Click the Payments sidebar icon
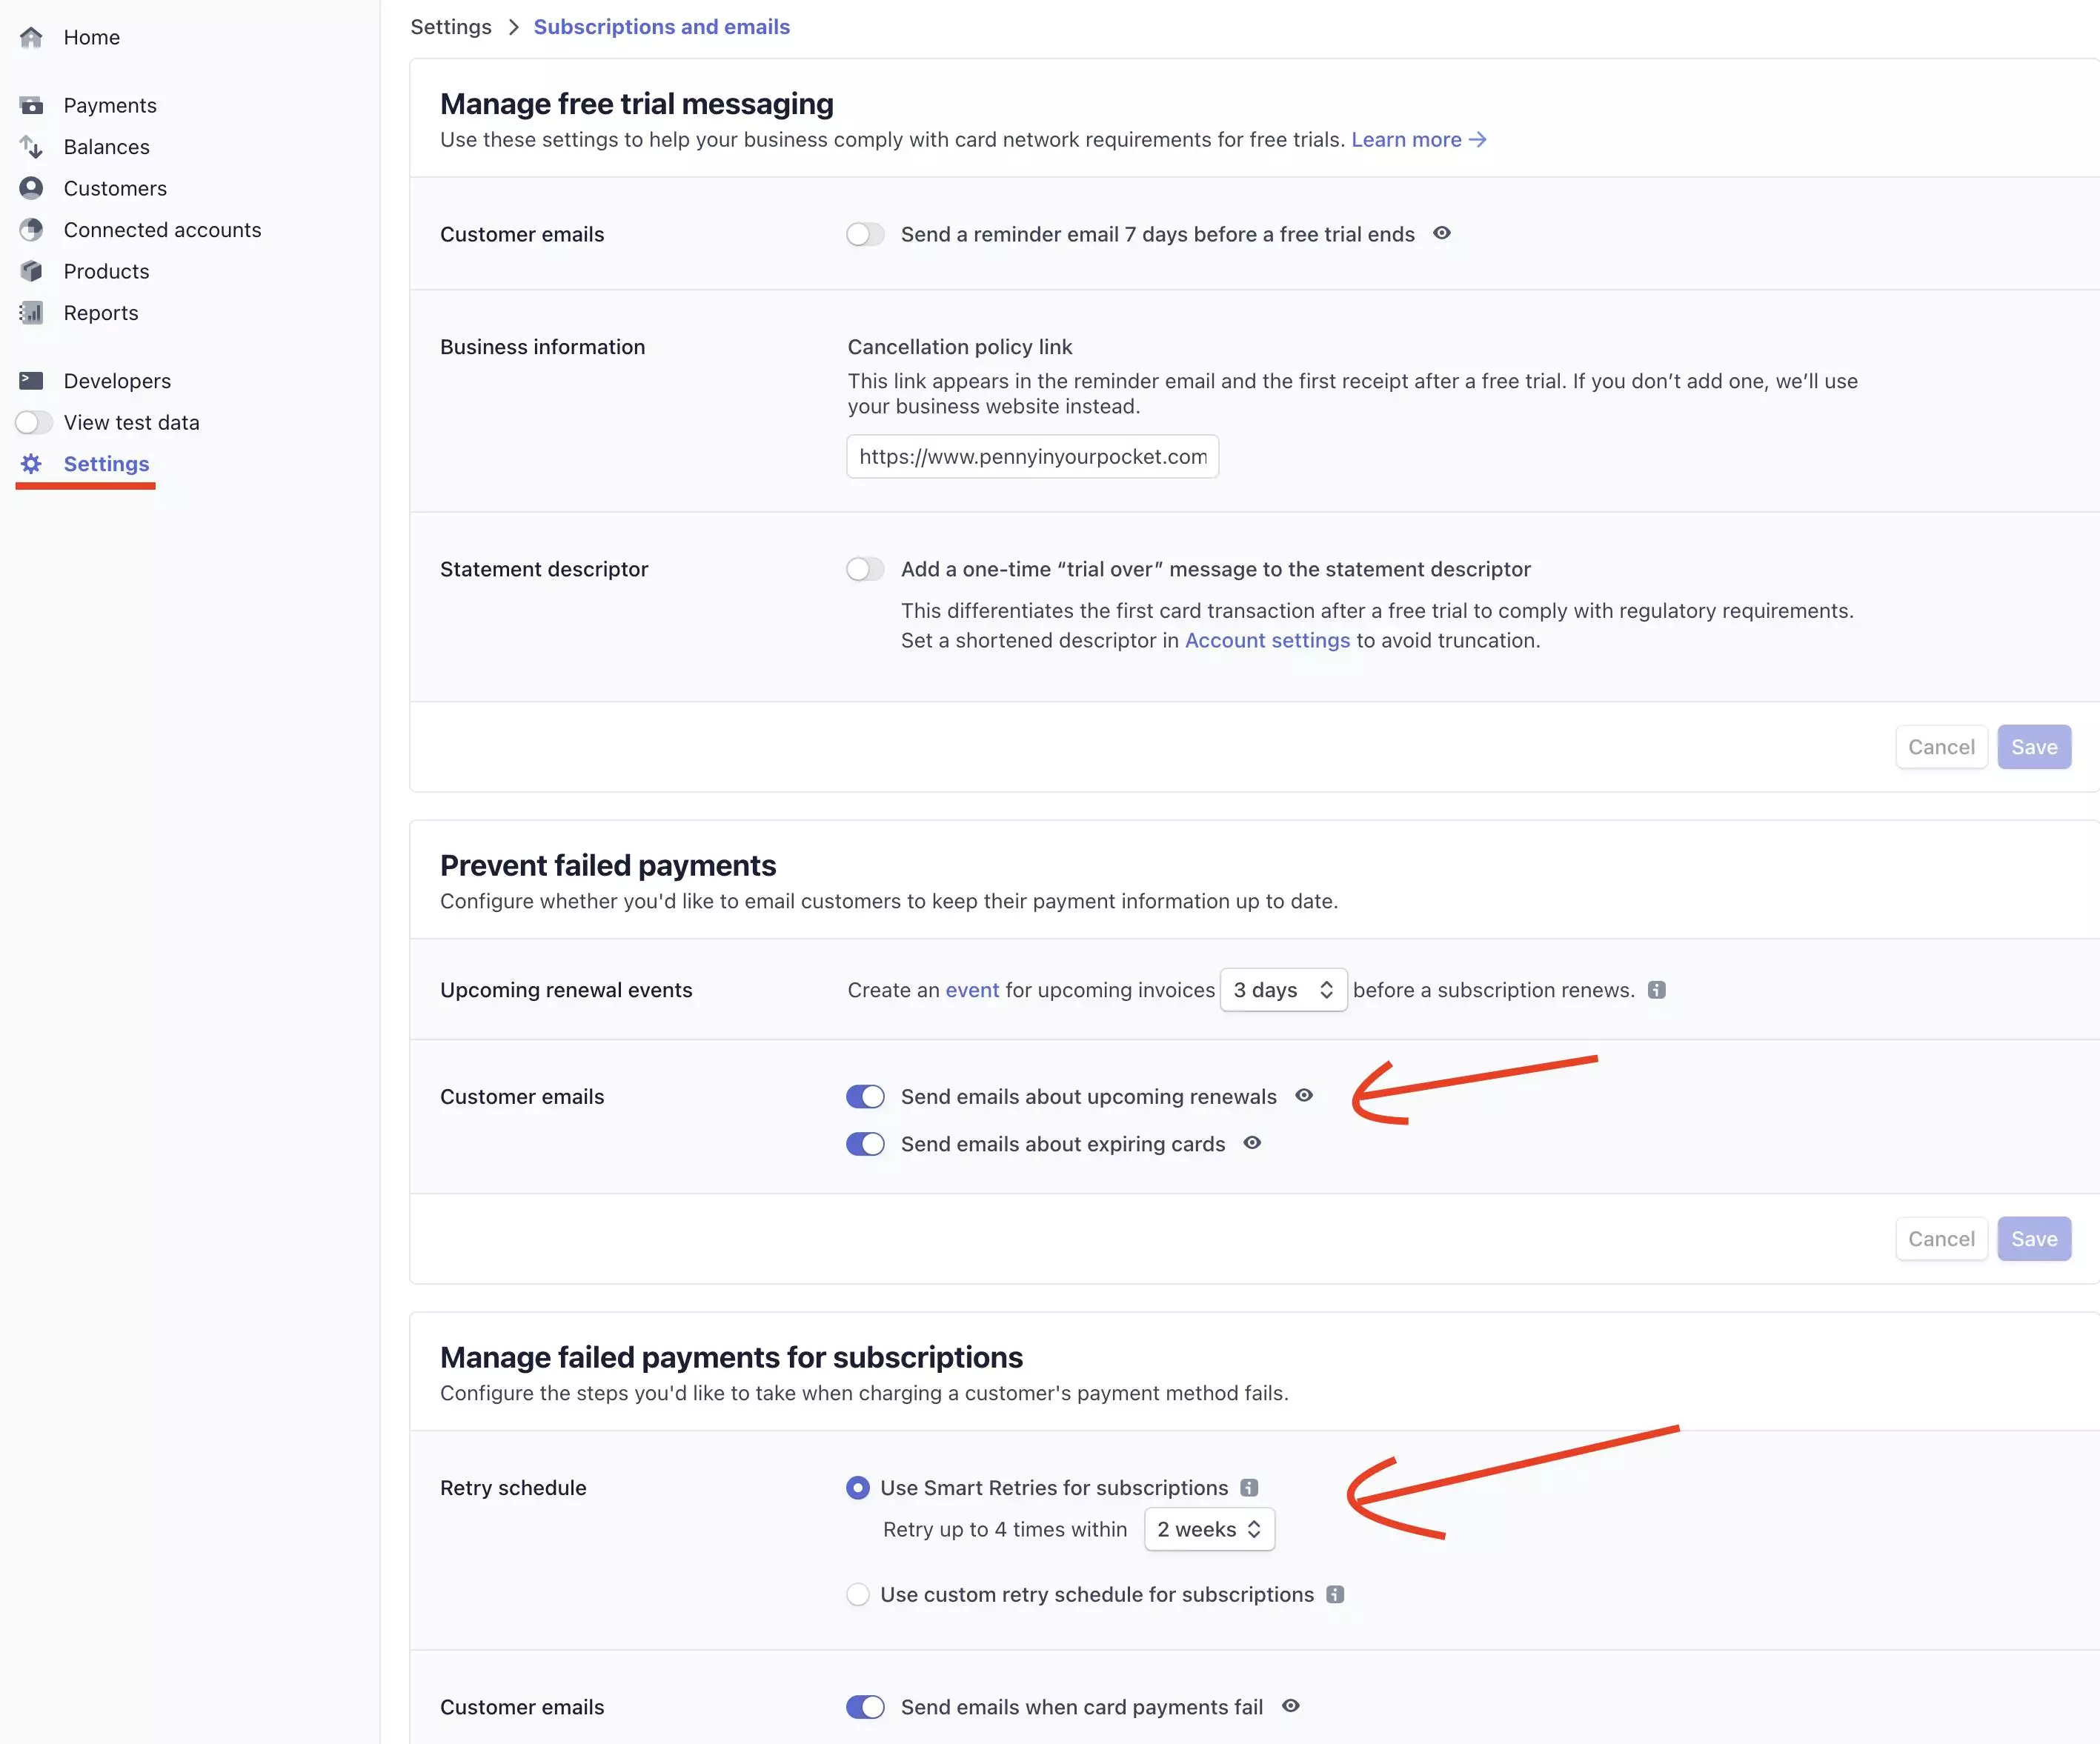The image size is (2100, 1744). (31, 105)
